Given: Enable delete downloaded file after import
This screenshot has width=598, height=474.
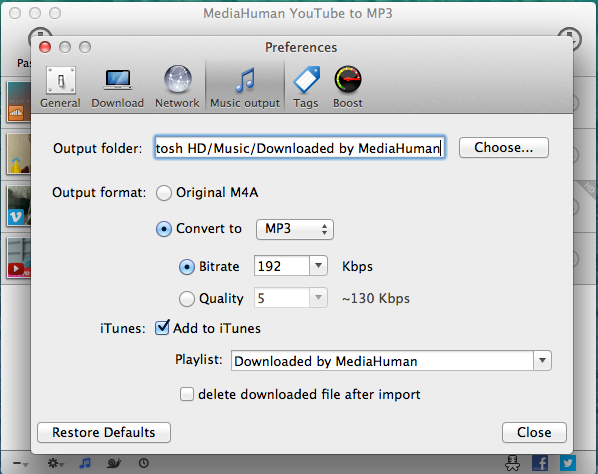Looking at the screenshot, I should 187,394.
